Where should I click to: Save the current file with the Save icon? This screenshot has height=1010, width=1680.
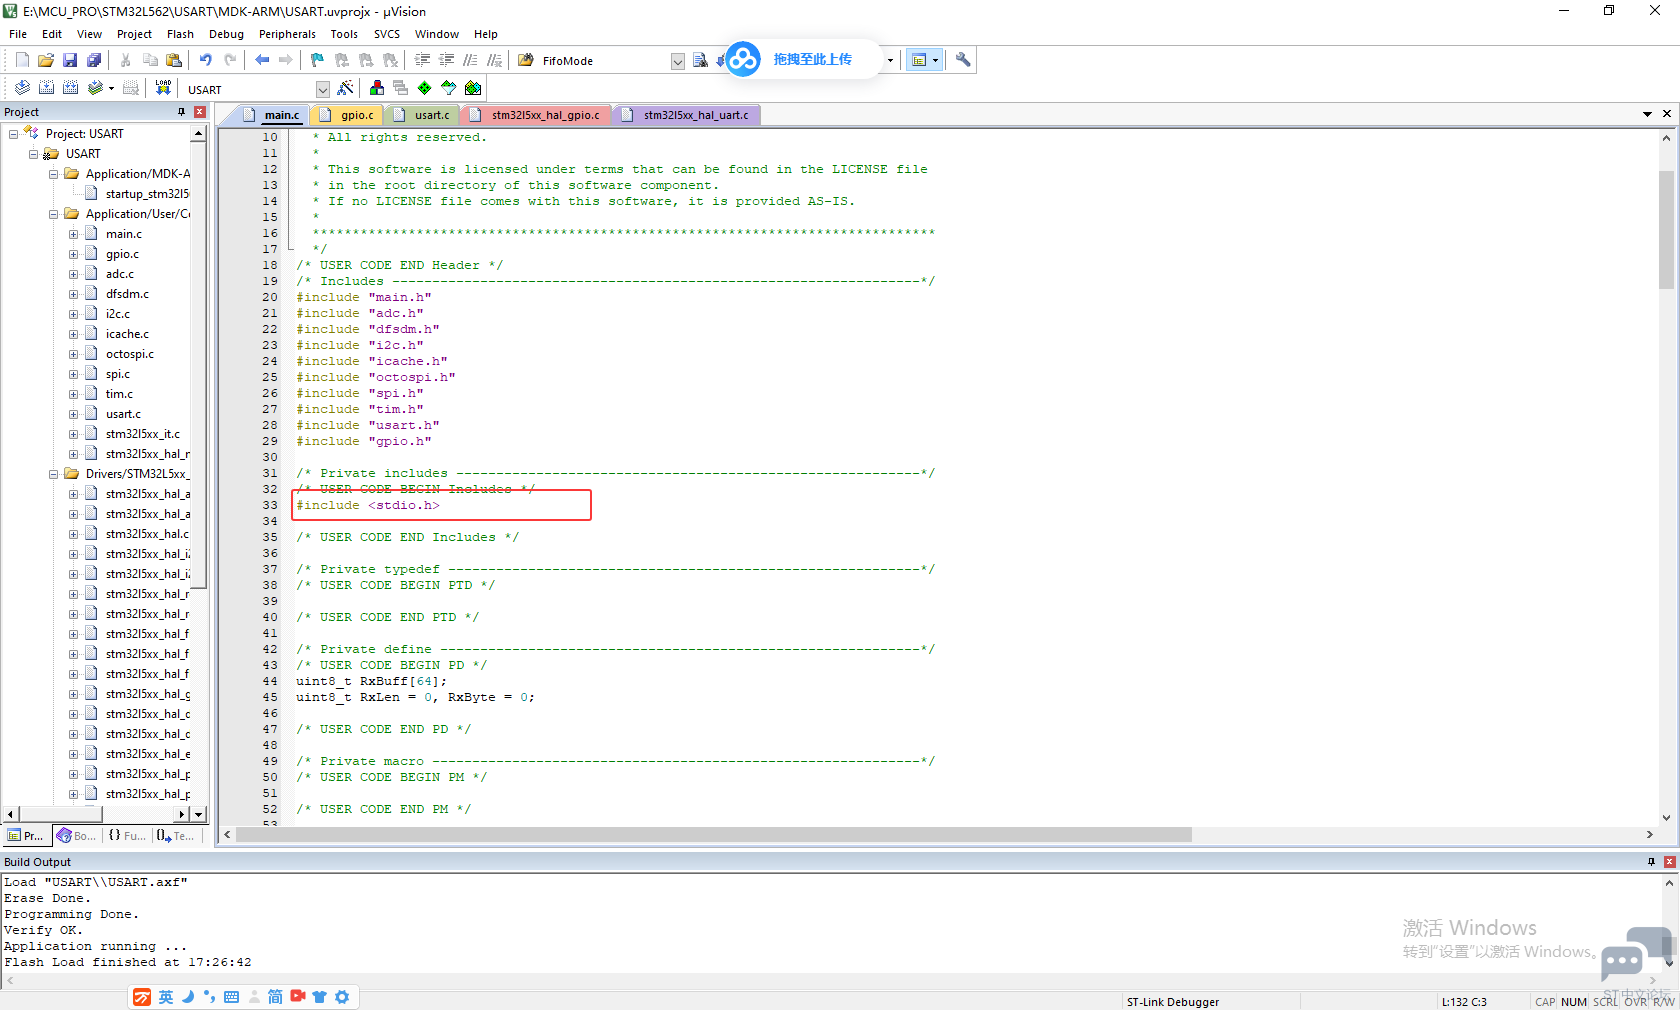(70, 60)
